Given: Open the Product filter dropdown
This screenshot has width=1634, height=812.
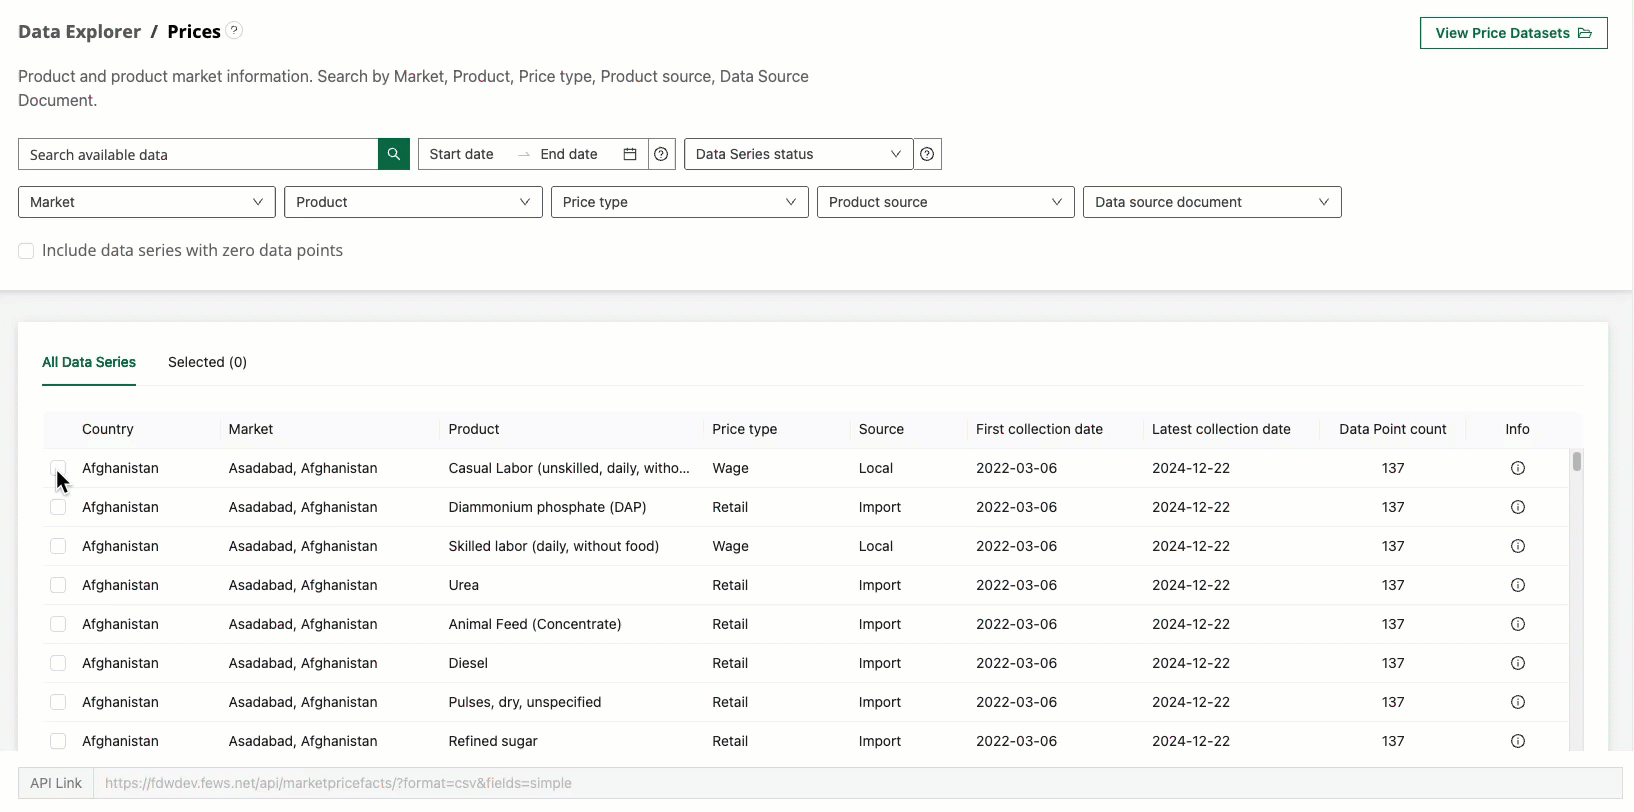Looking at the screenshot, I should [x=412, y=202].
